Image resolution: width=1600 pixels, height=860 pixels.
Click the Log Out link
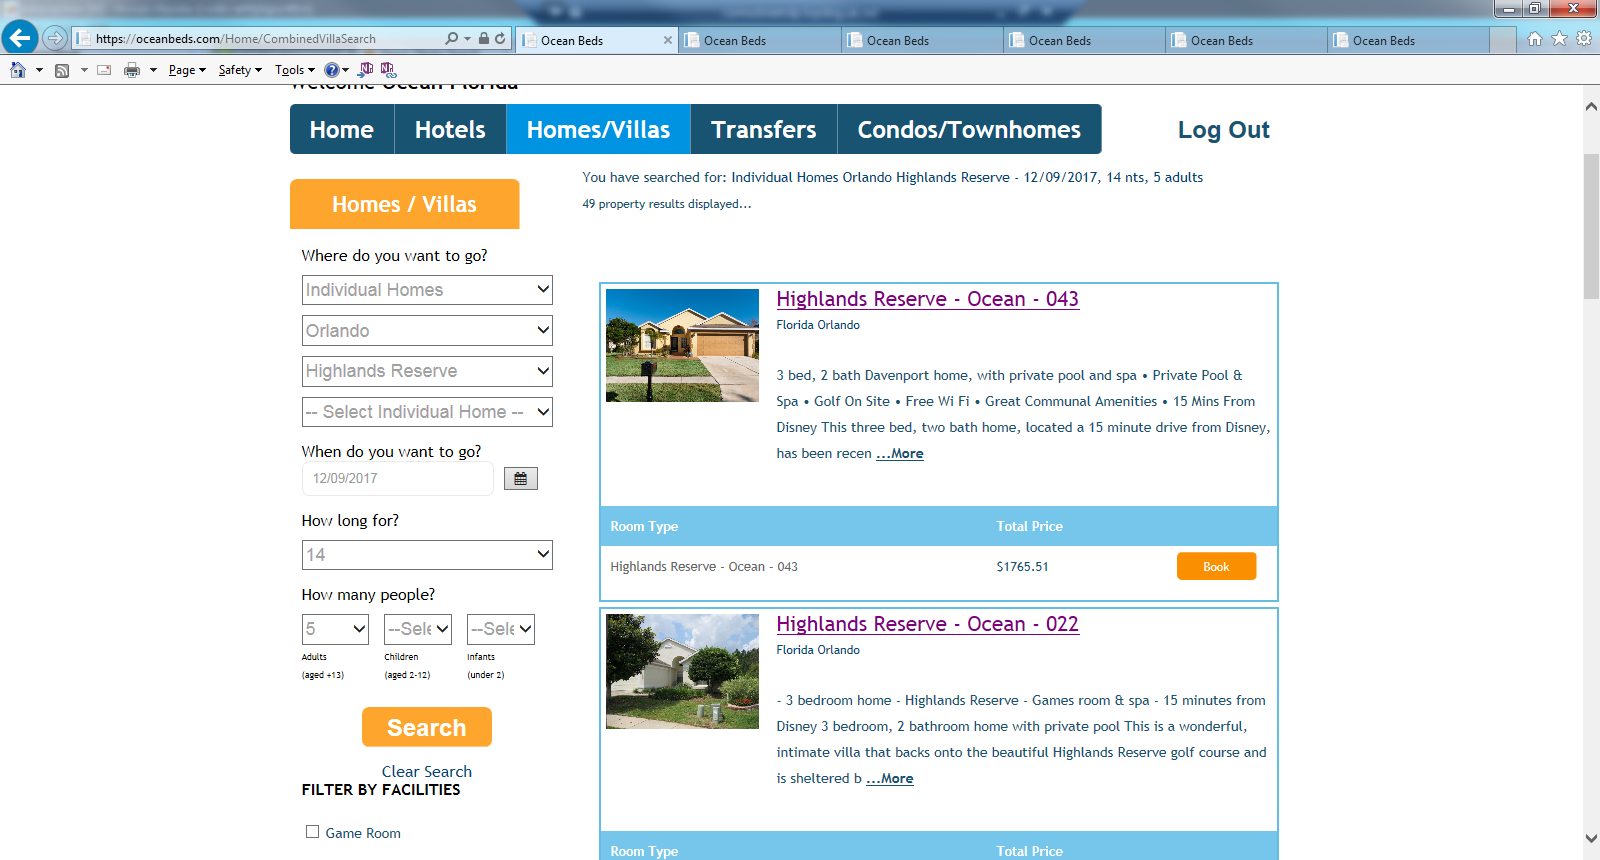pyautogui.click(x=1223, y=130)
